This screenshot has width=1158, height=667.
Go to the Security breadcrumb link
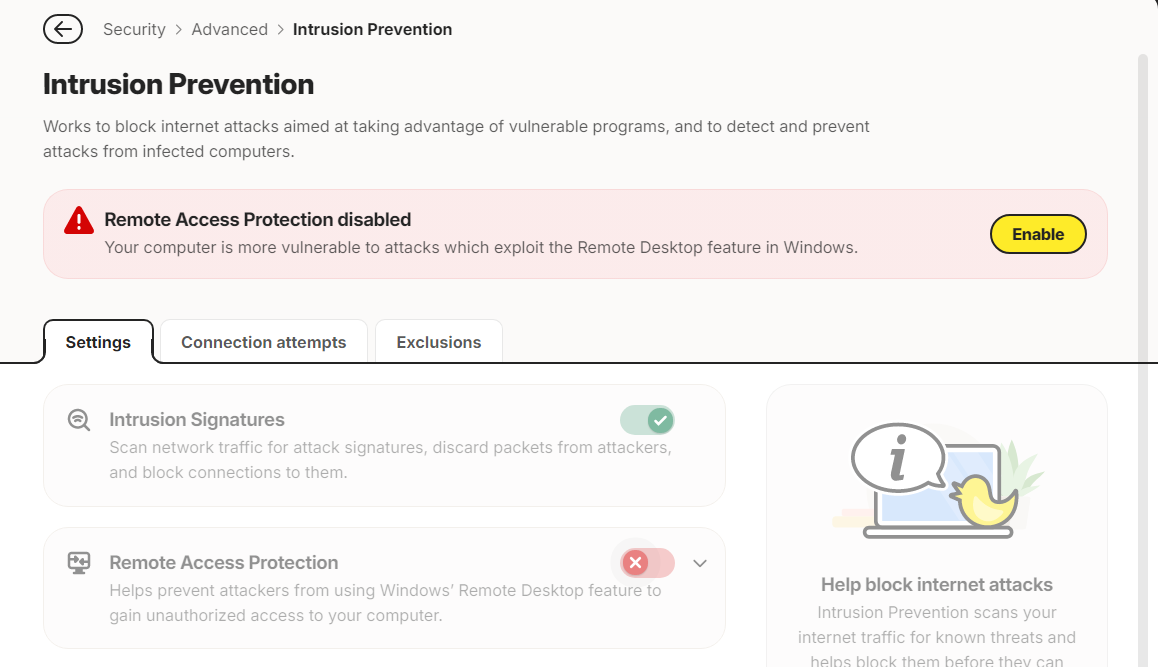click(134, 30)
